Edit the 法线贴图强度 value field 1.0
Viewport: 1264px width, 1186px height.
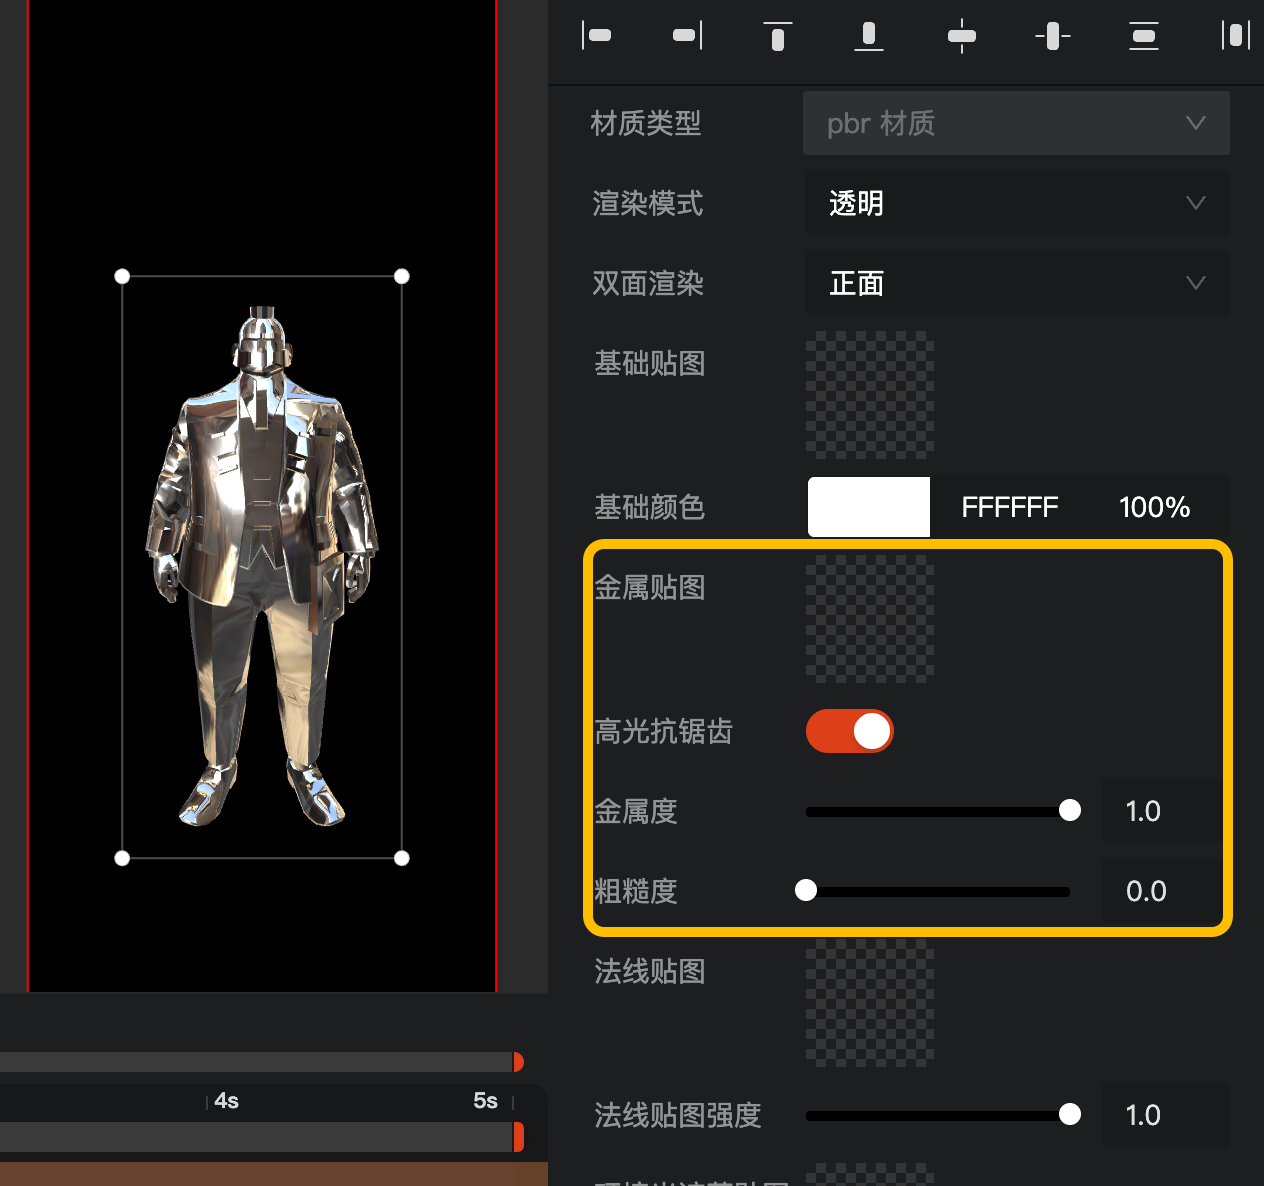(x=1165, y=1115)
